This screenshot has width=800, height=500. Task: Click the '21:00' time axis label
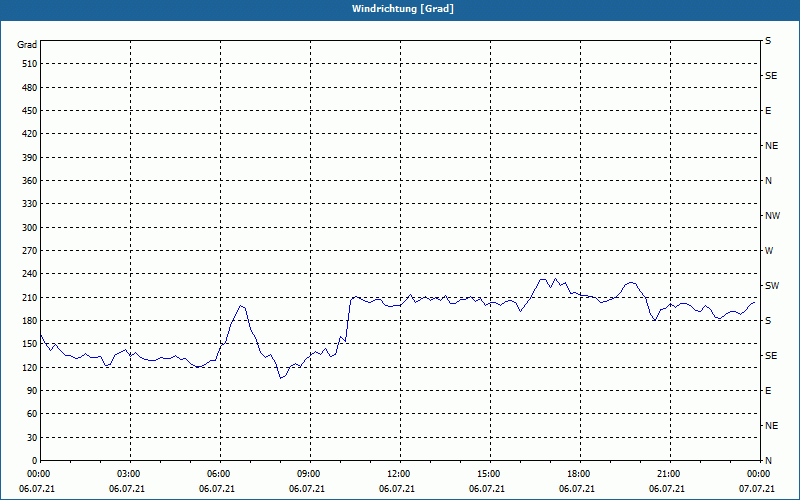pyautogui.click(x=668, y=474)
